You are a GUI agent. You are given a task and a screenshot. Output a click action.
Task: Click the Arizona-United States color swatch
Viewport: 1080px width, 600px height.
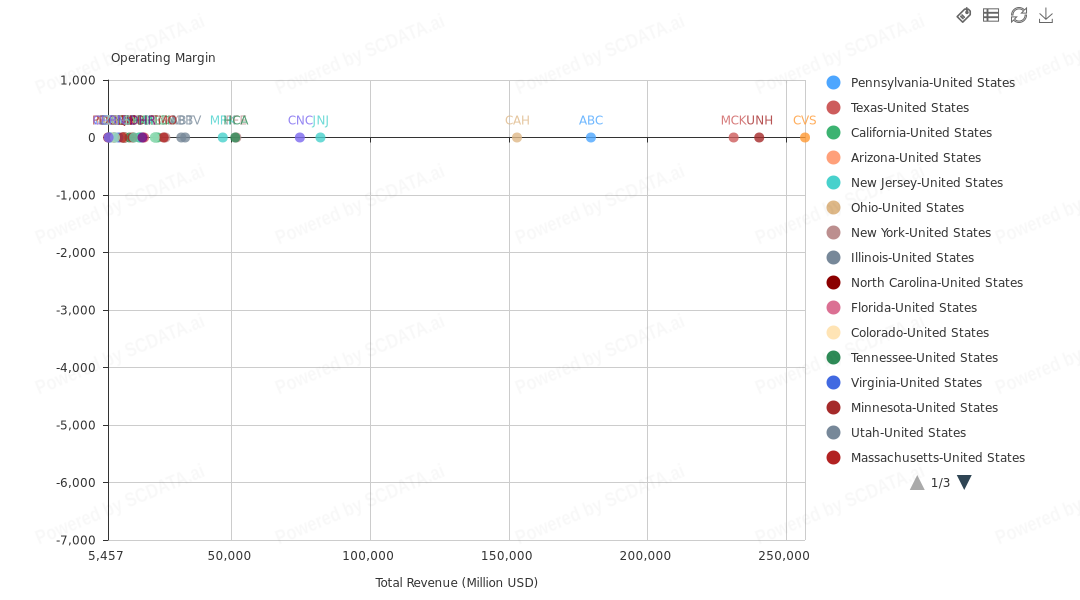(x=834, y=158)
